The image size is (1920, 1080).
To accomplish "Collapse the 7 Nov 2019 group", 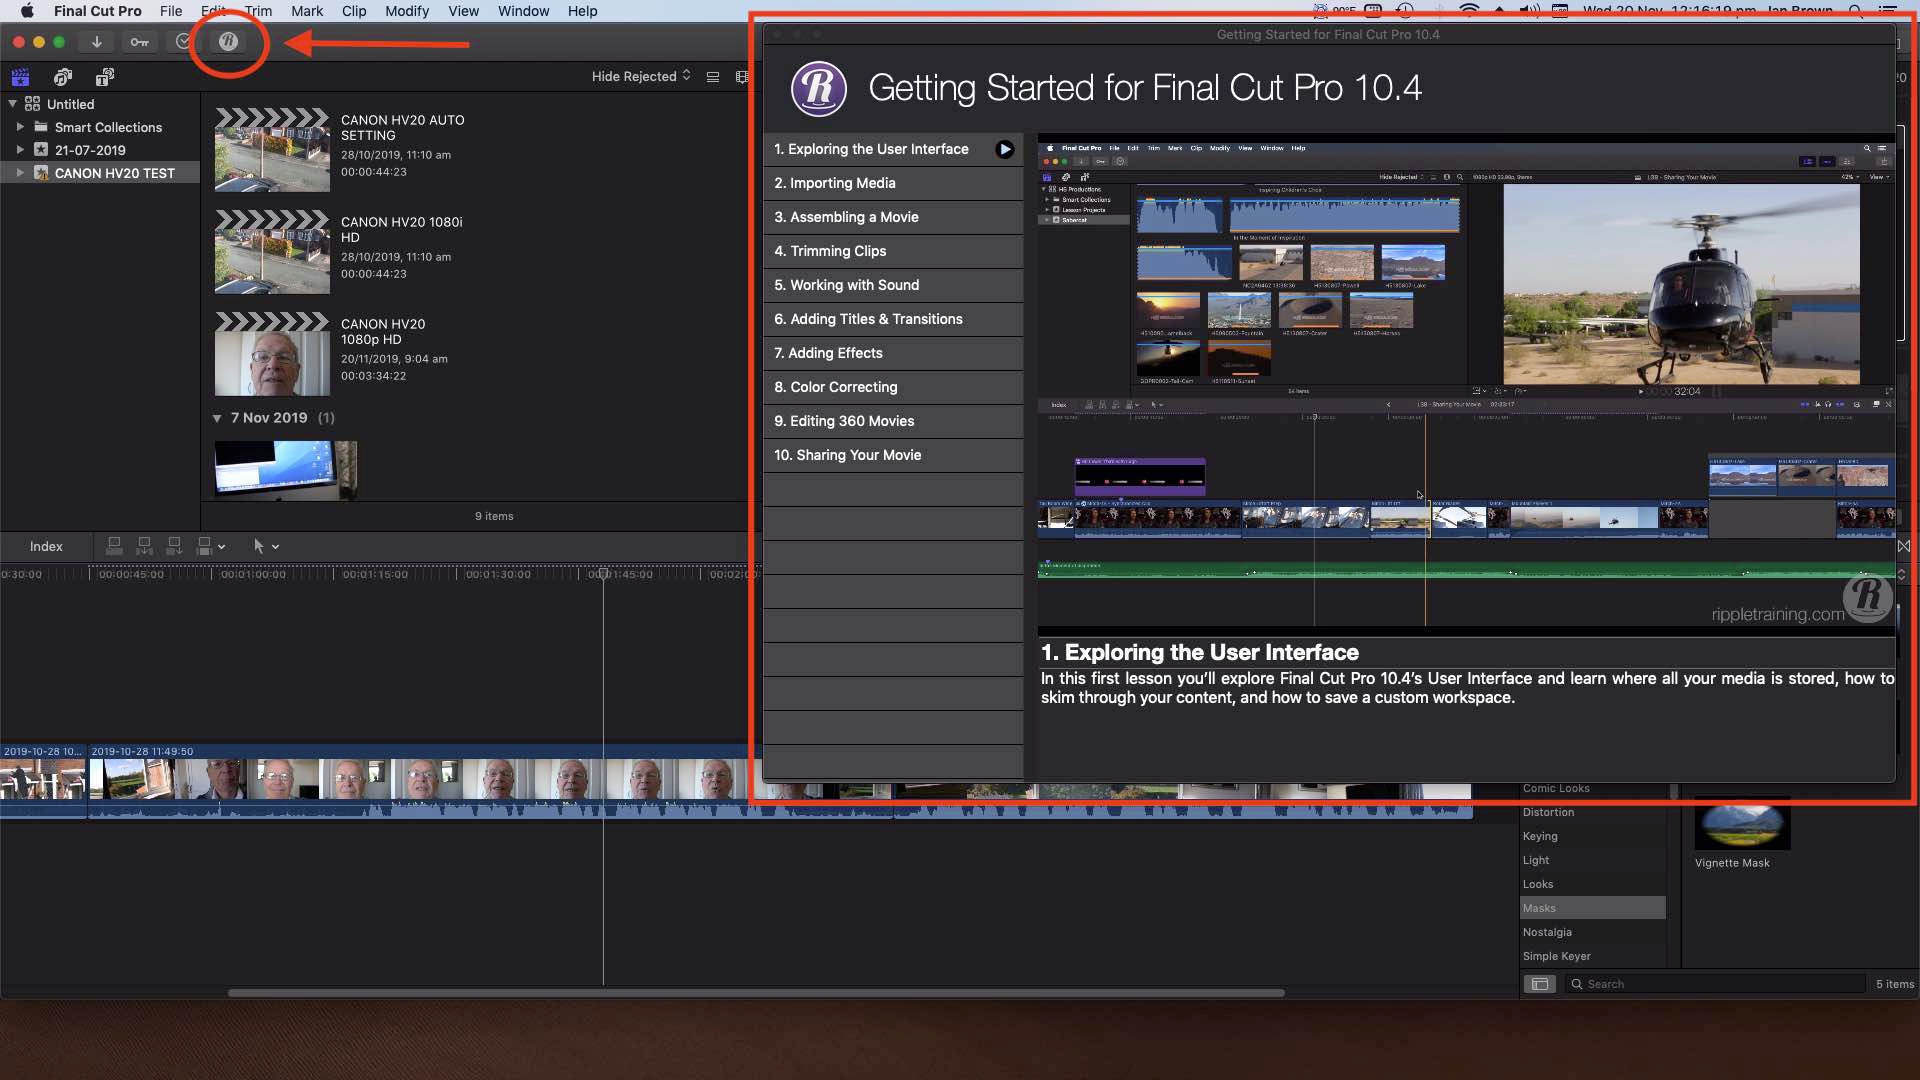I will point(217,418).
